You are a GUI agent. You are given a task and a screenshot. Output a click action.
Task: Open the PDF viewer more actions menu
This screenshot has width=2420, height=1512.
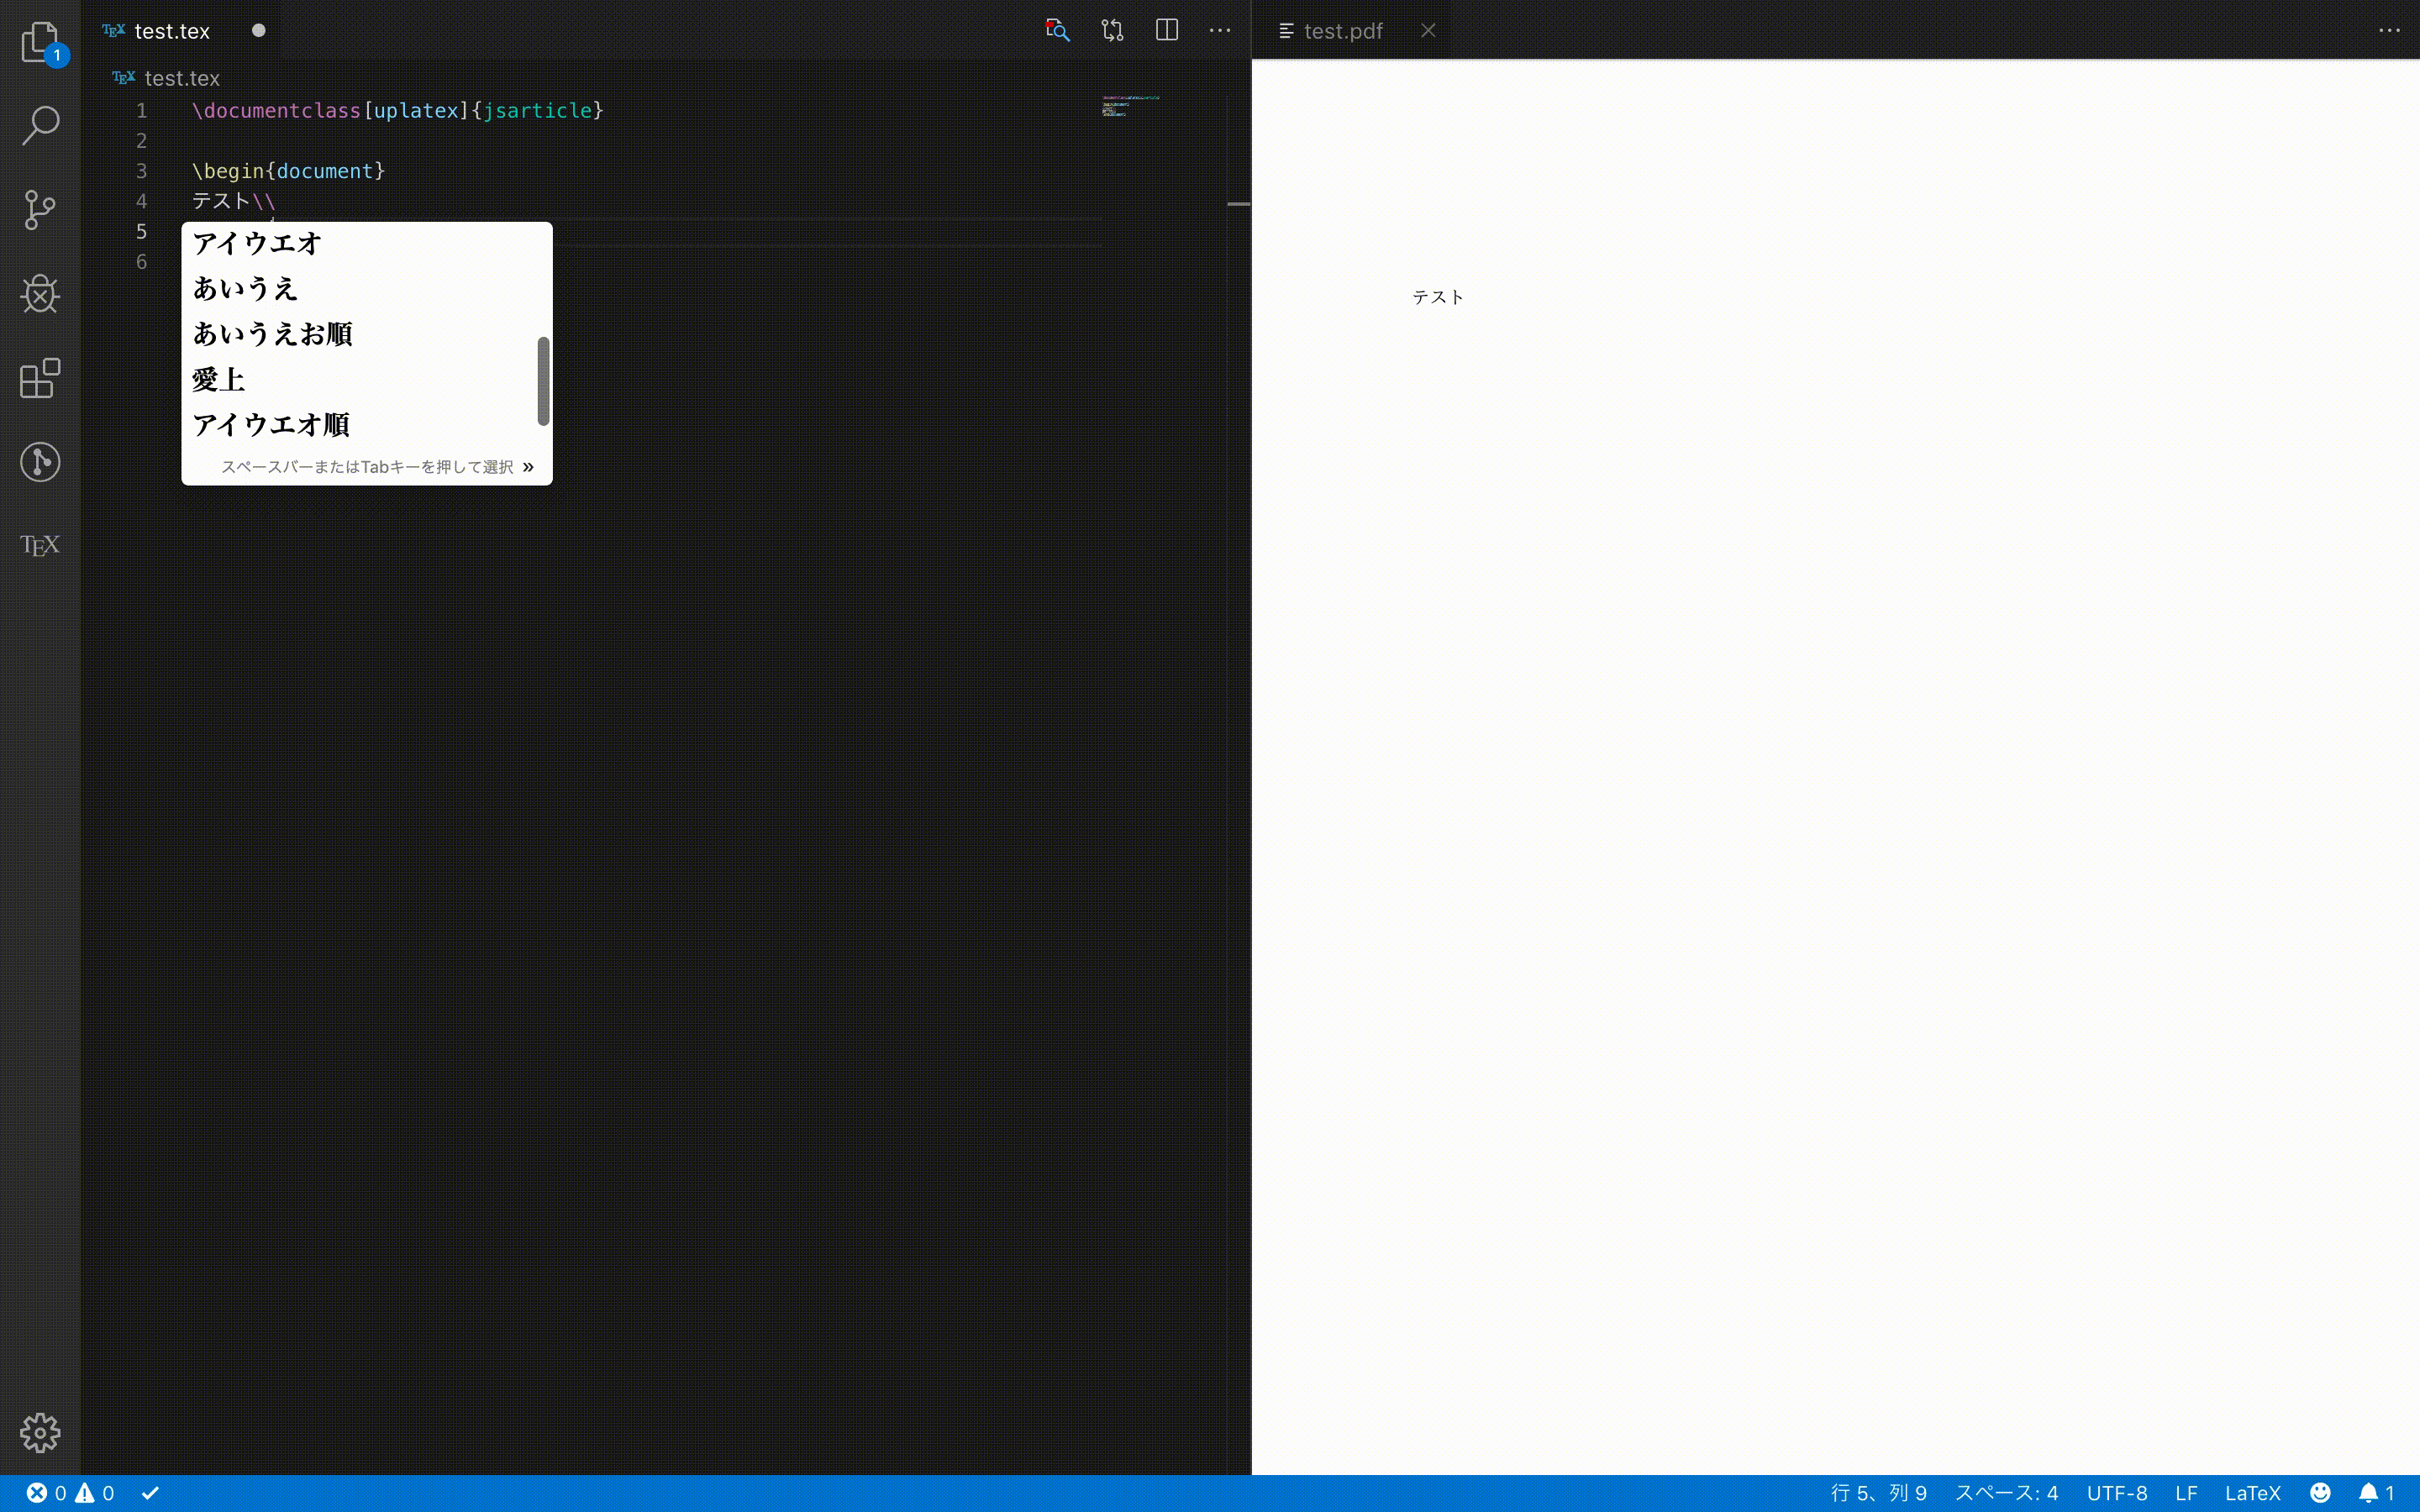tap(2390, 30)
